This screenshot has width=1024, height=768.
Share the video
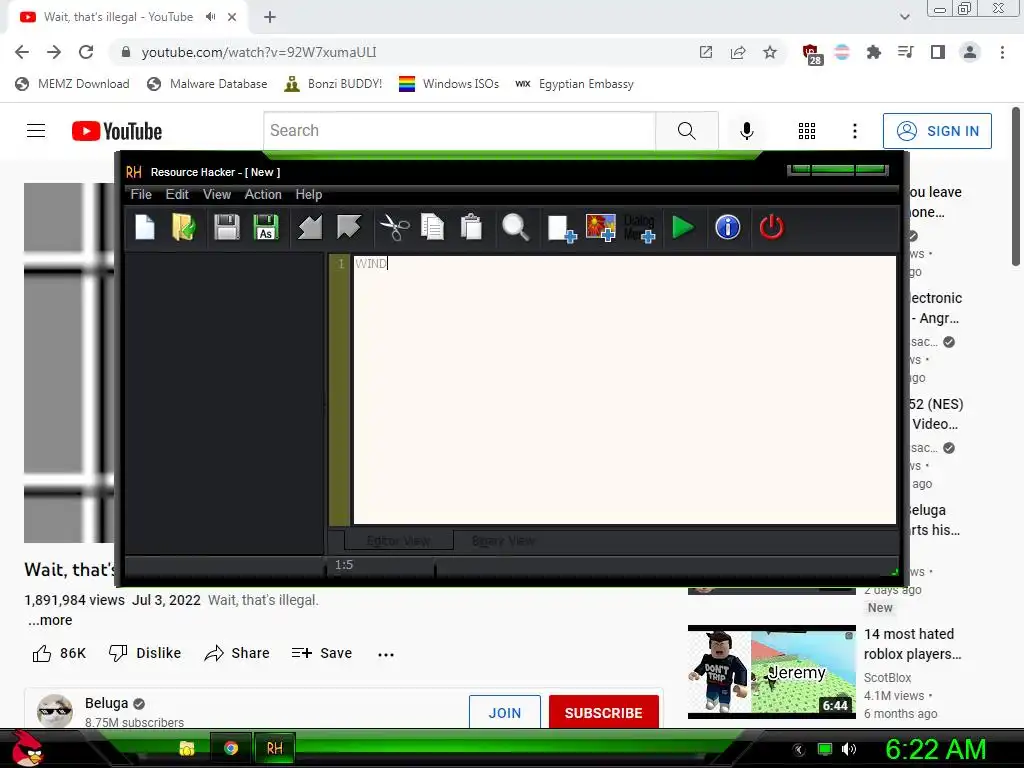(236, 653)
